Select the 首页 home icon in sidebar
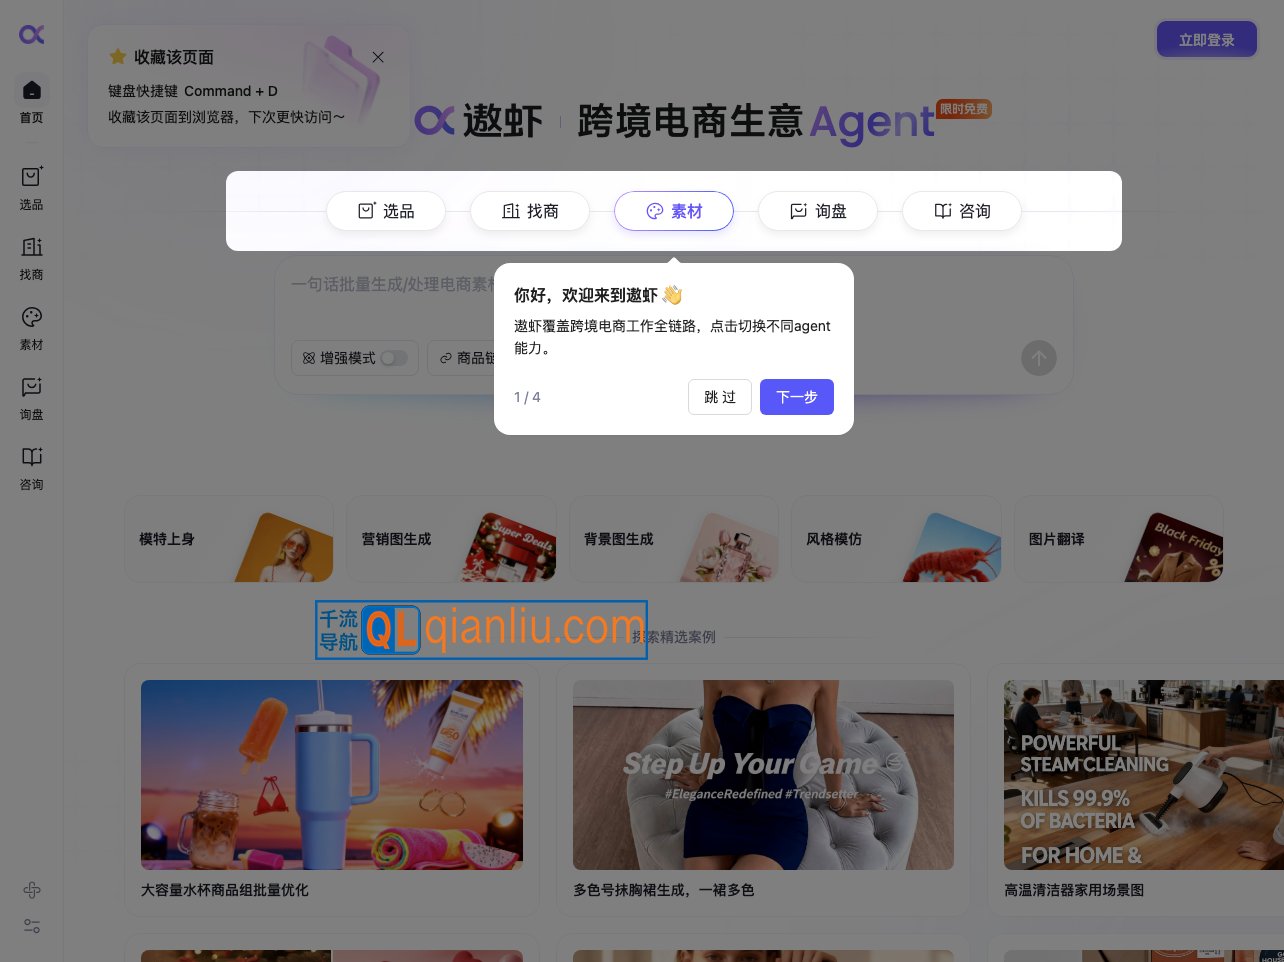1284x962 pixels. (31, 90)
